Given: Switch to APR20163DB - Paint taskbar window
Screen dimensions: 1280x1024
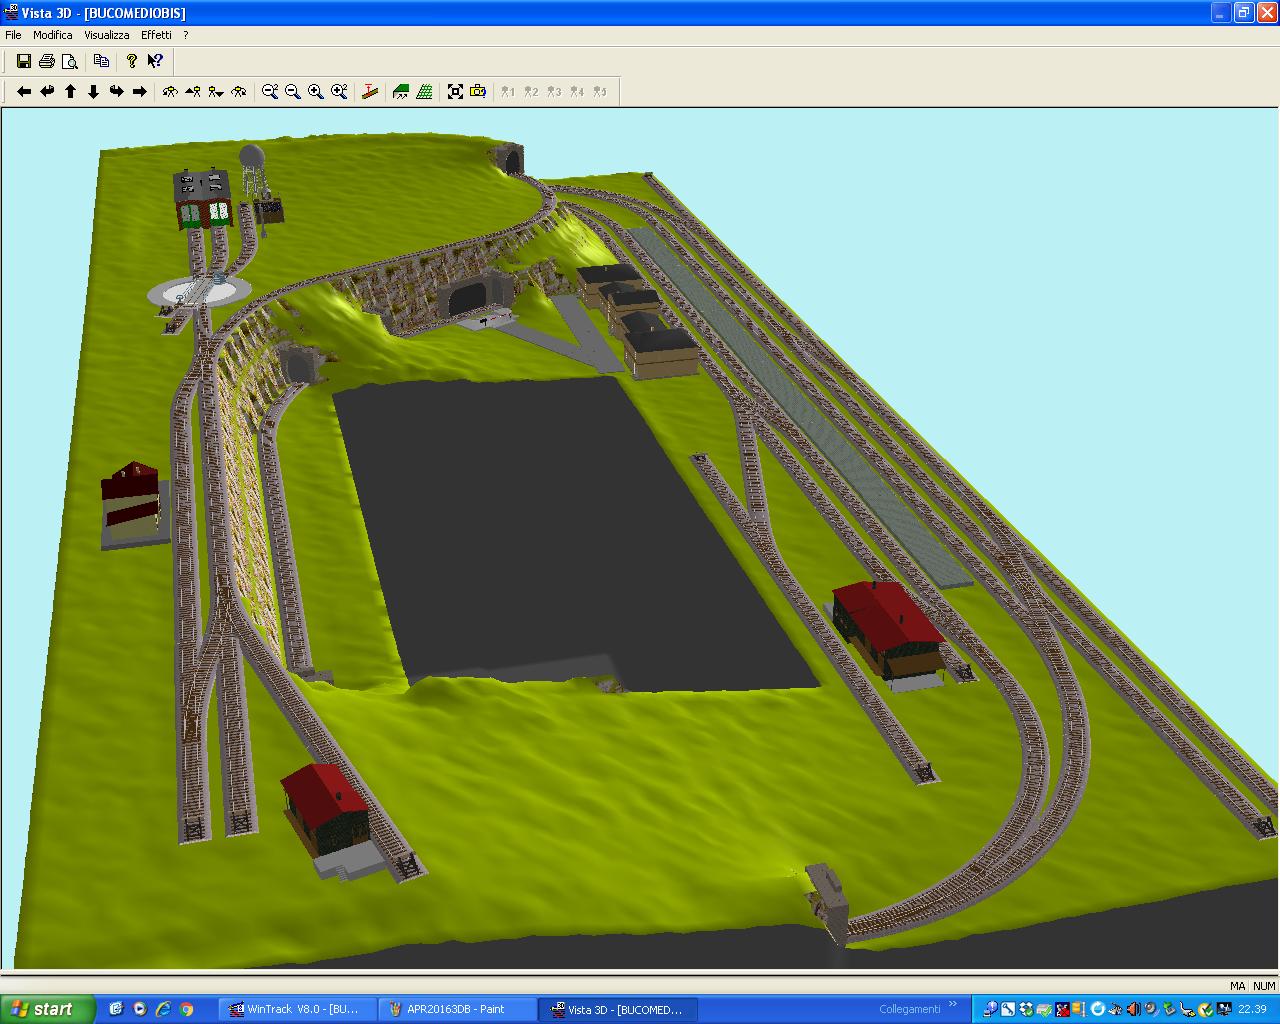Looking at the screenshot, I should click(457, 1009).
